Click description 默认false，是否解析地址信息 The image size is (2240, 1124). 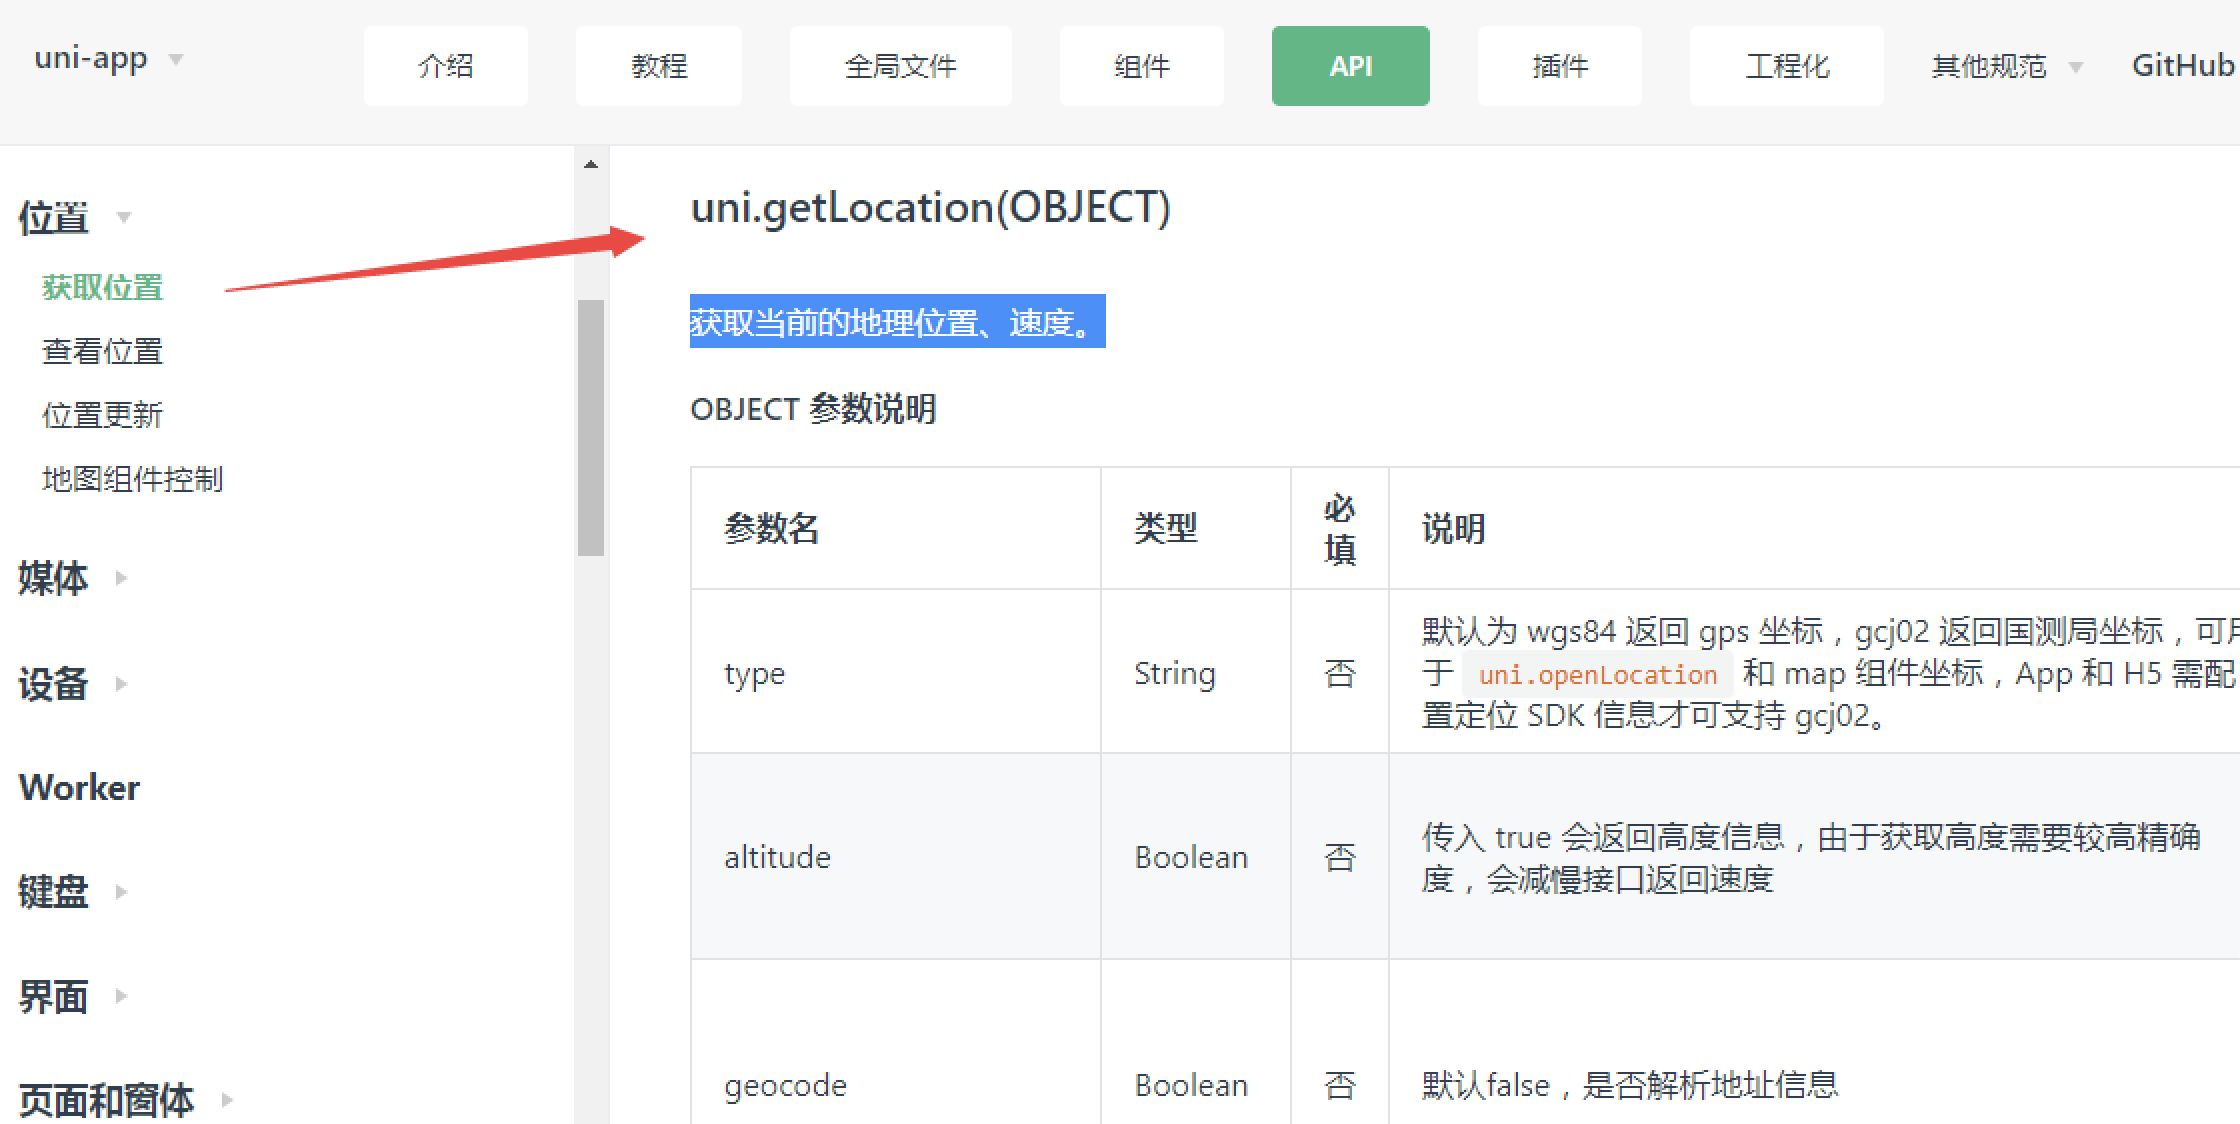[1630, 1085]
